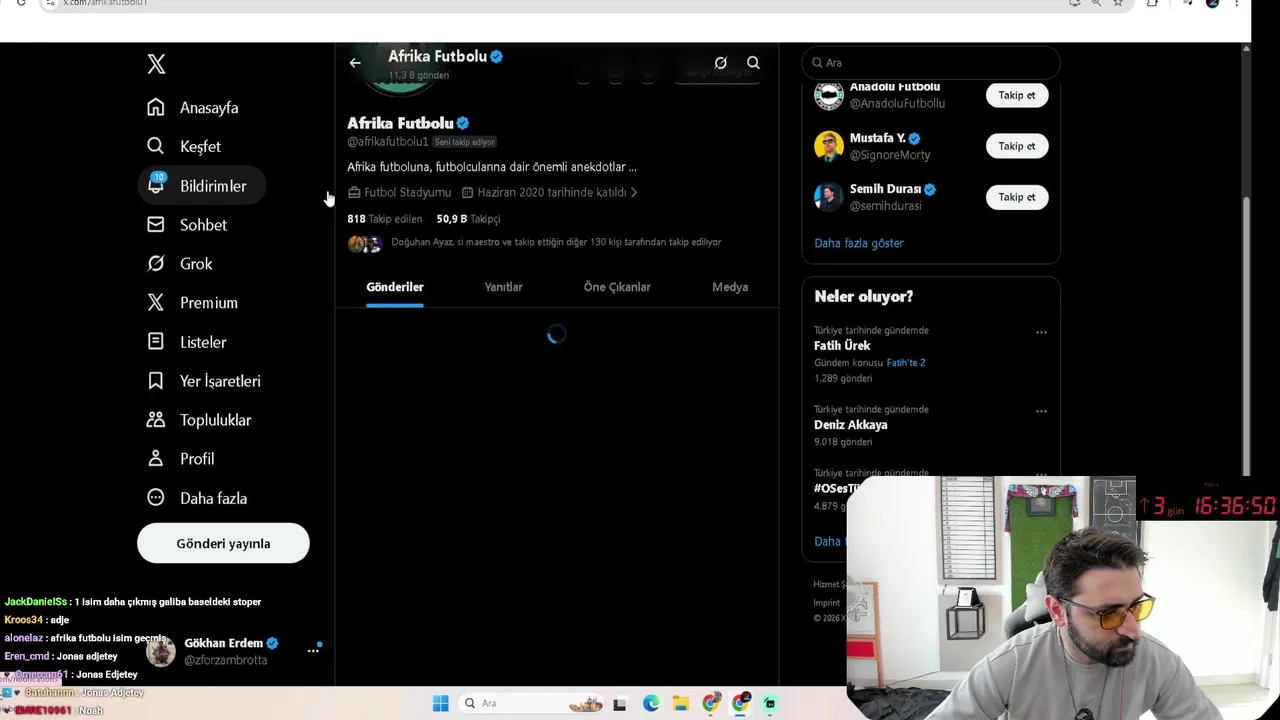Image resolution: width=1280 pixels, height=720 pixels.
Task: Open Fatih'te 2 related topic link
Action: [x=905, y=363]
